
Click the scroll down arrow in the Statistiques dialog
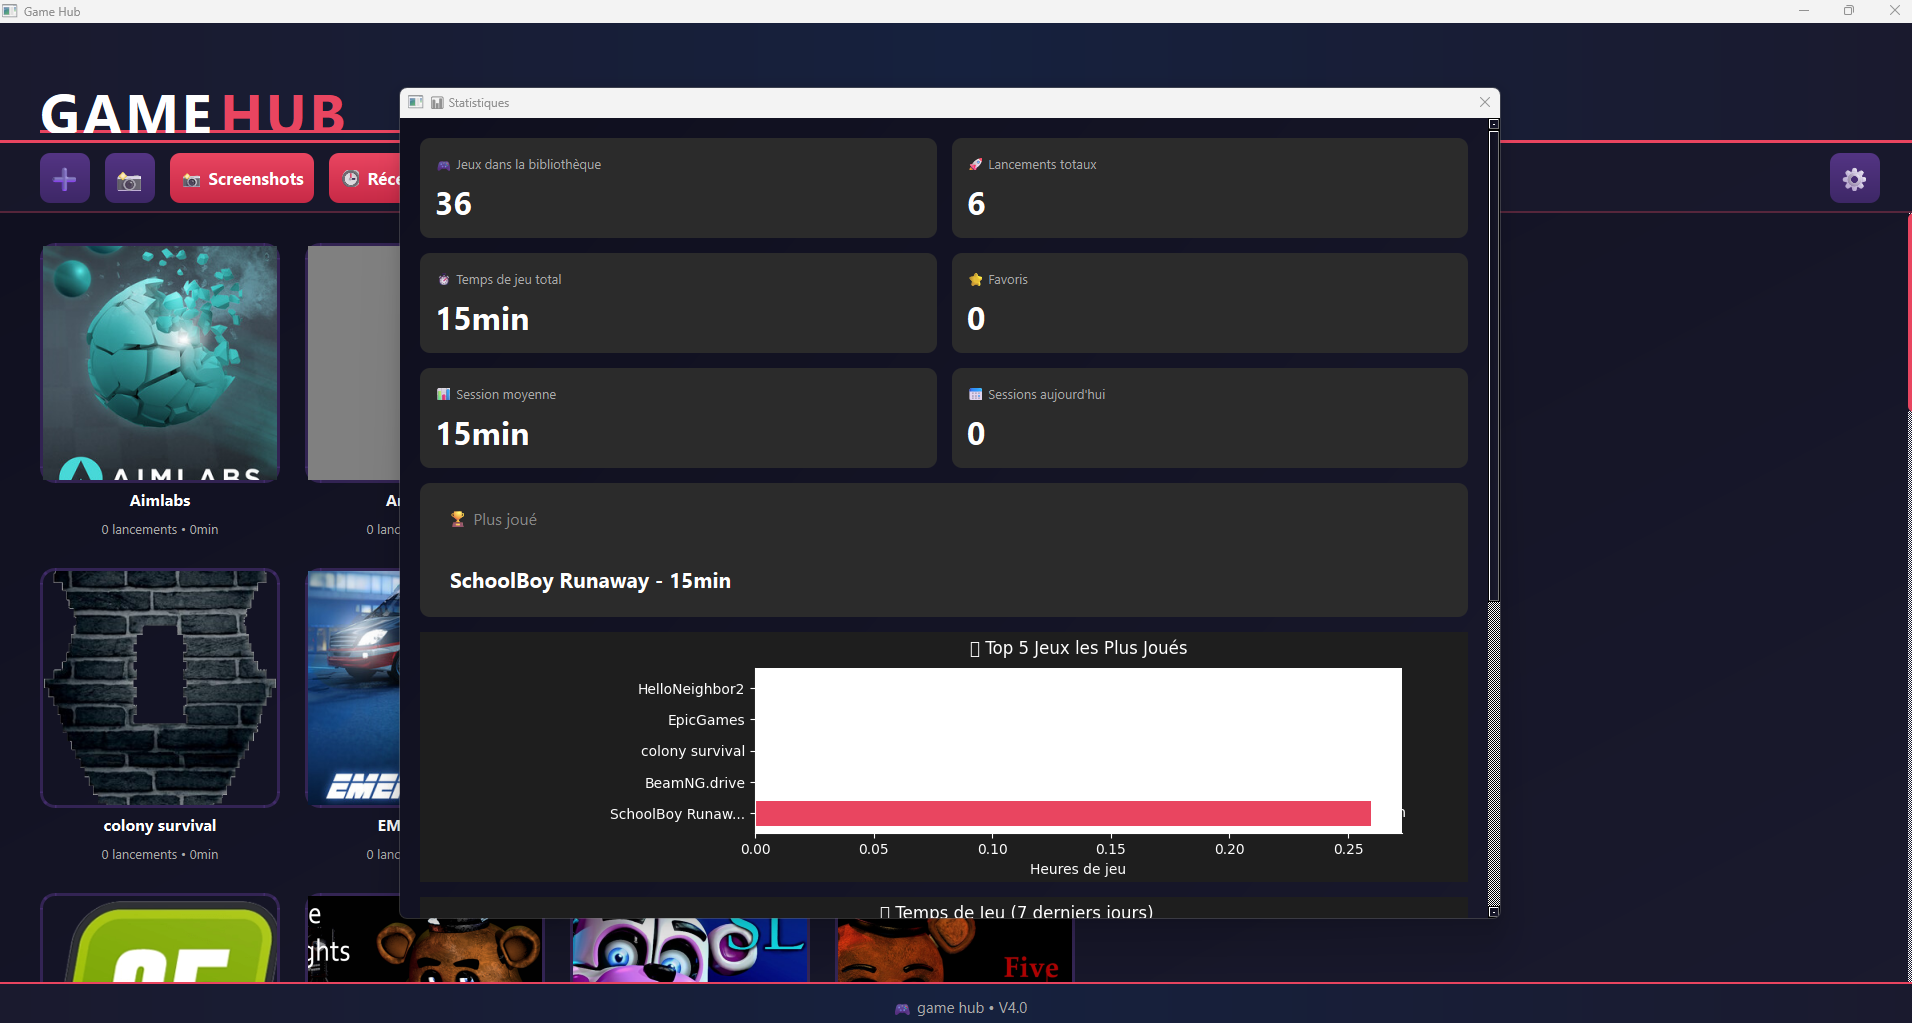tap(1494, 911)
